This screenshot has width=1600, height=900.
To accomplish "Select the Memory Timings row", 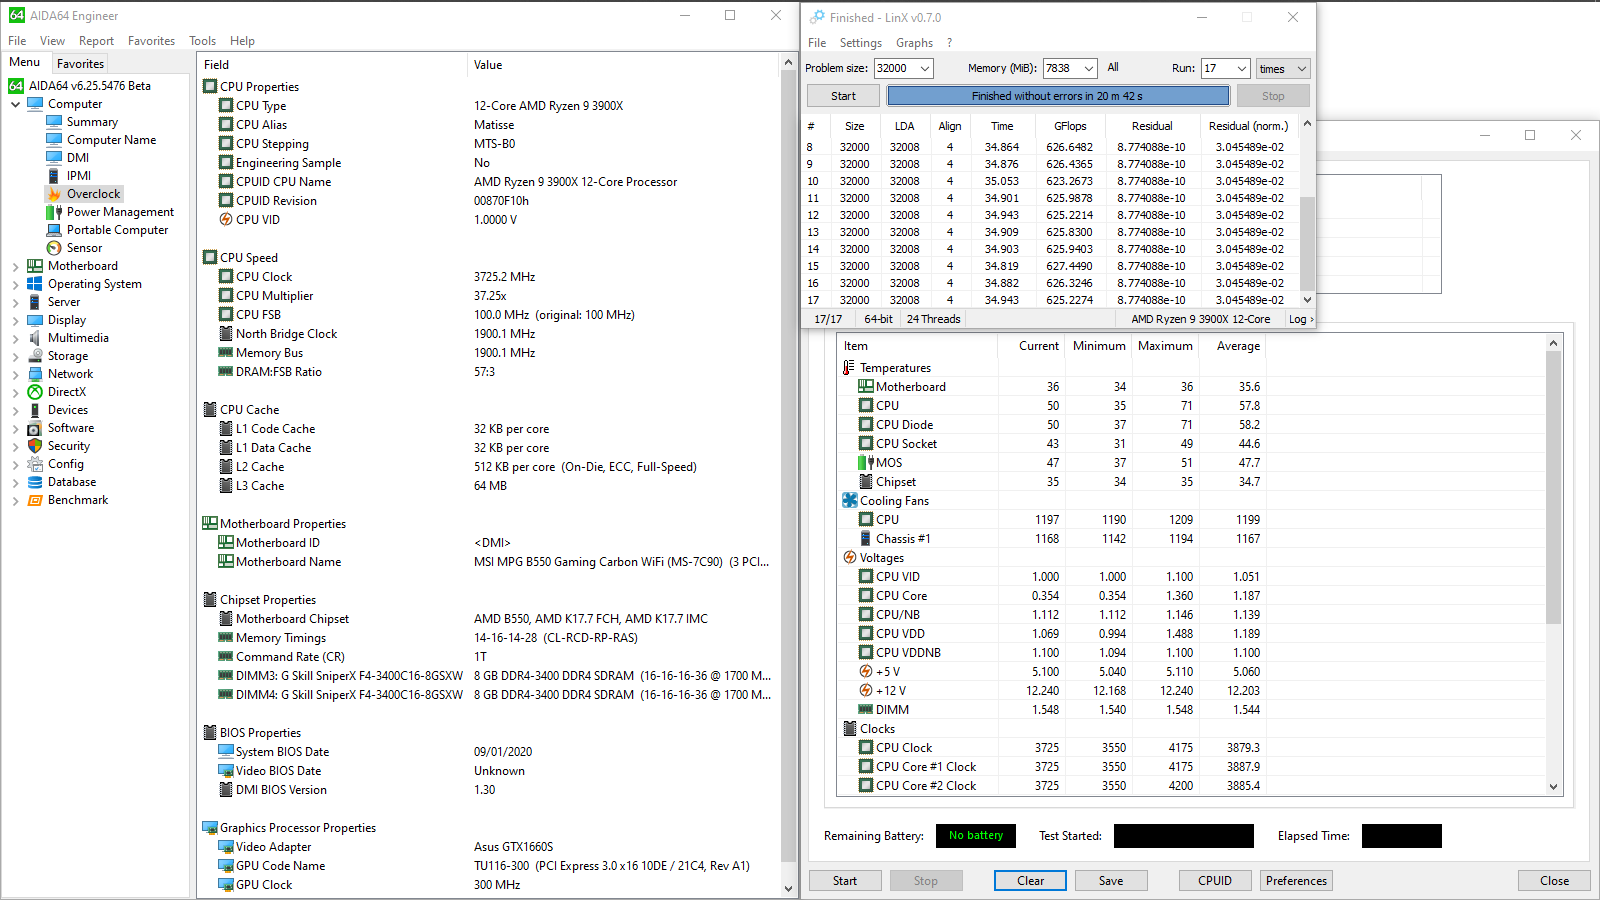I will tap(488, 638).
